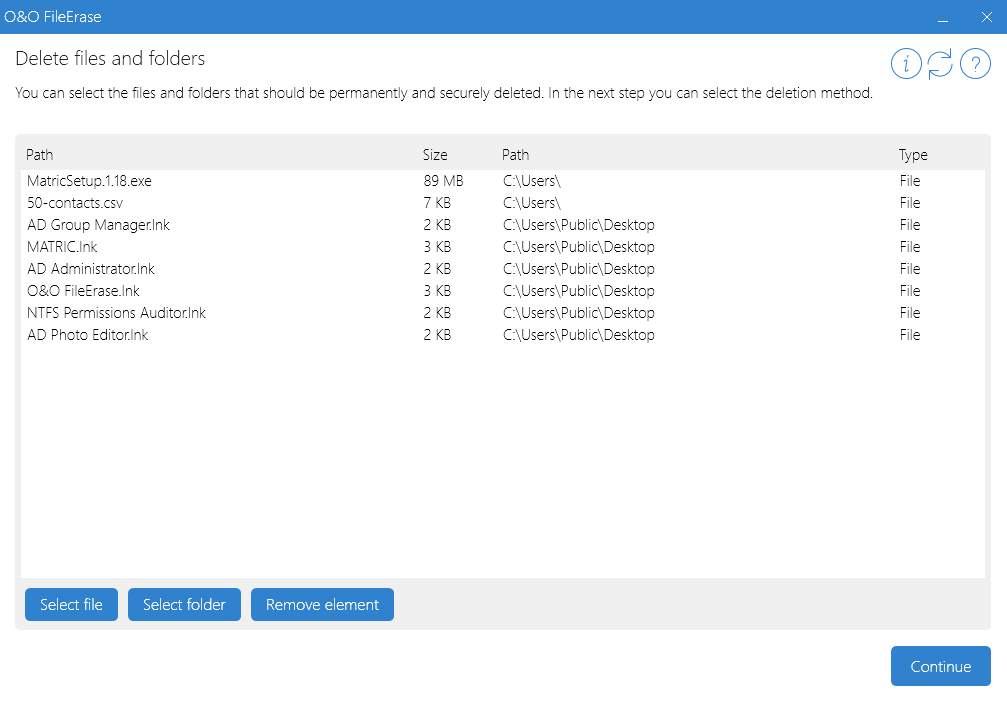Click the NTFS Permissions Auditor.lnk row
This screenshot has width=1007, height=702.
click(116, 313)
